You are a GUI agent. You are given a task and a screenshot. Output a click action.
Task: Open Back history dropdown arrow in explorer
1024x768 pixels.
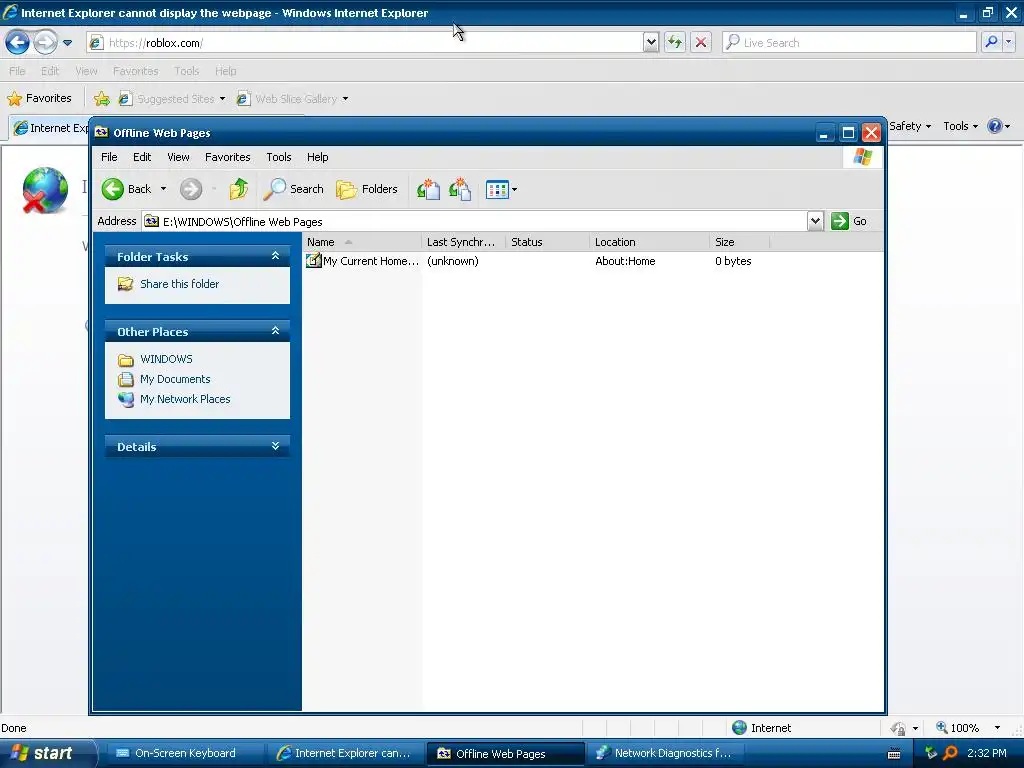click(163, 189)
